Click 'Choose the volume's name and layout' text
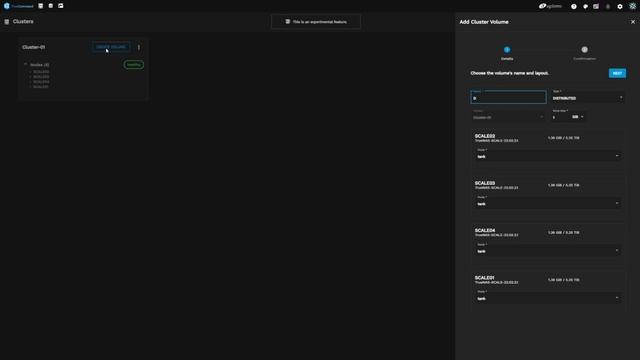Viewport: 640px width, 360px height. (509, 73)
